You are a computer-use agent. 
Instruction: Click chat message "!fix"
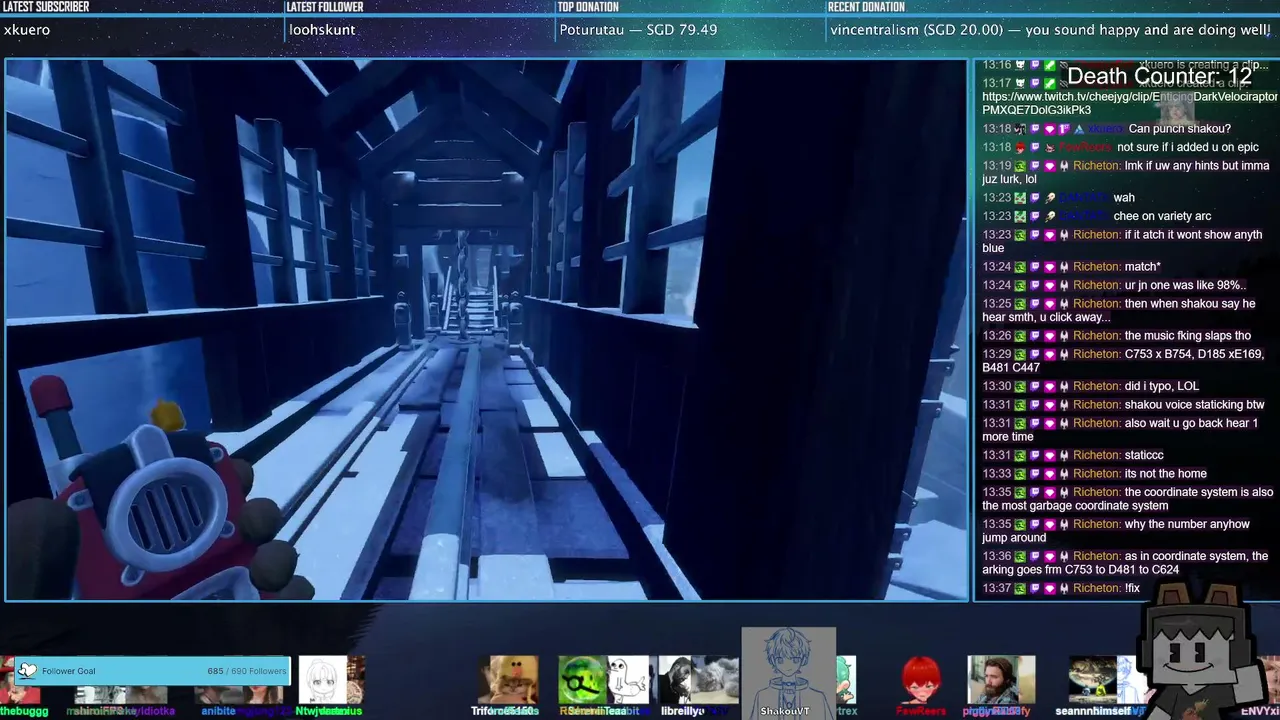click(x=1132, y=589)
